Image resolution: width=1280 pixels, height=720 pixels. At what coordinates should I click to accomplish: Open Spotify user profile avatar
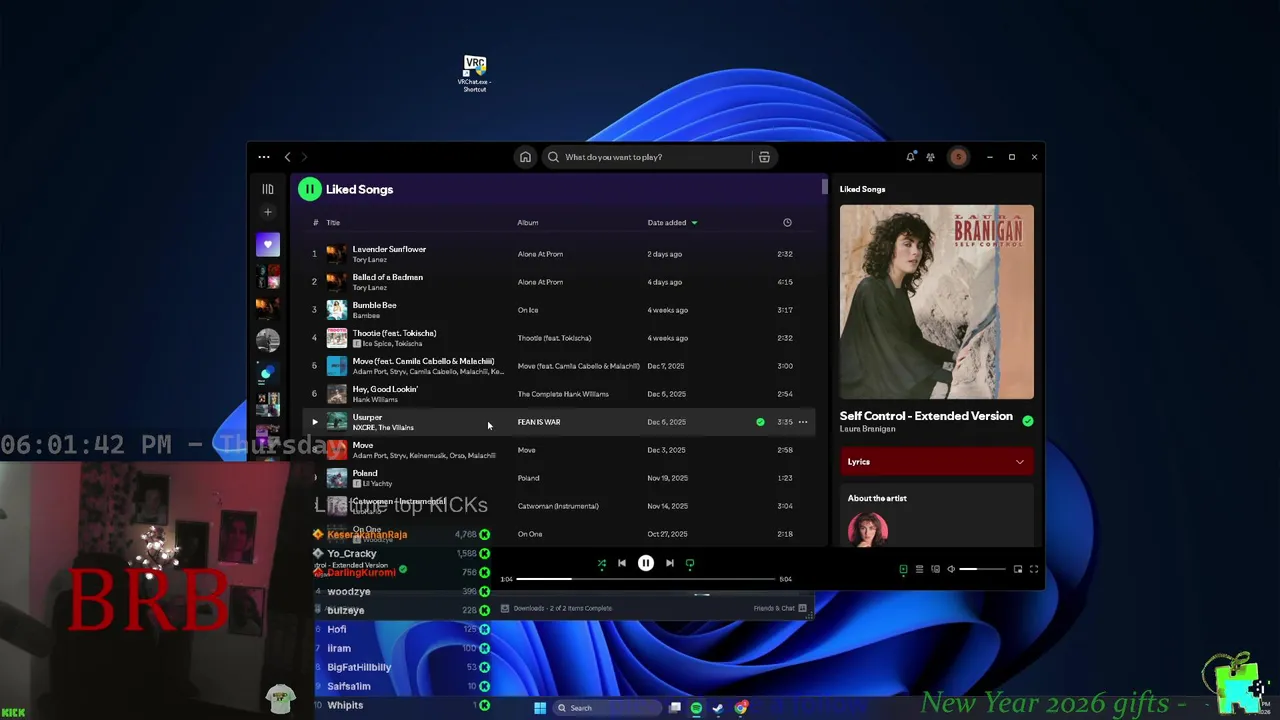[958, 157]
